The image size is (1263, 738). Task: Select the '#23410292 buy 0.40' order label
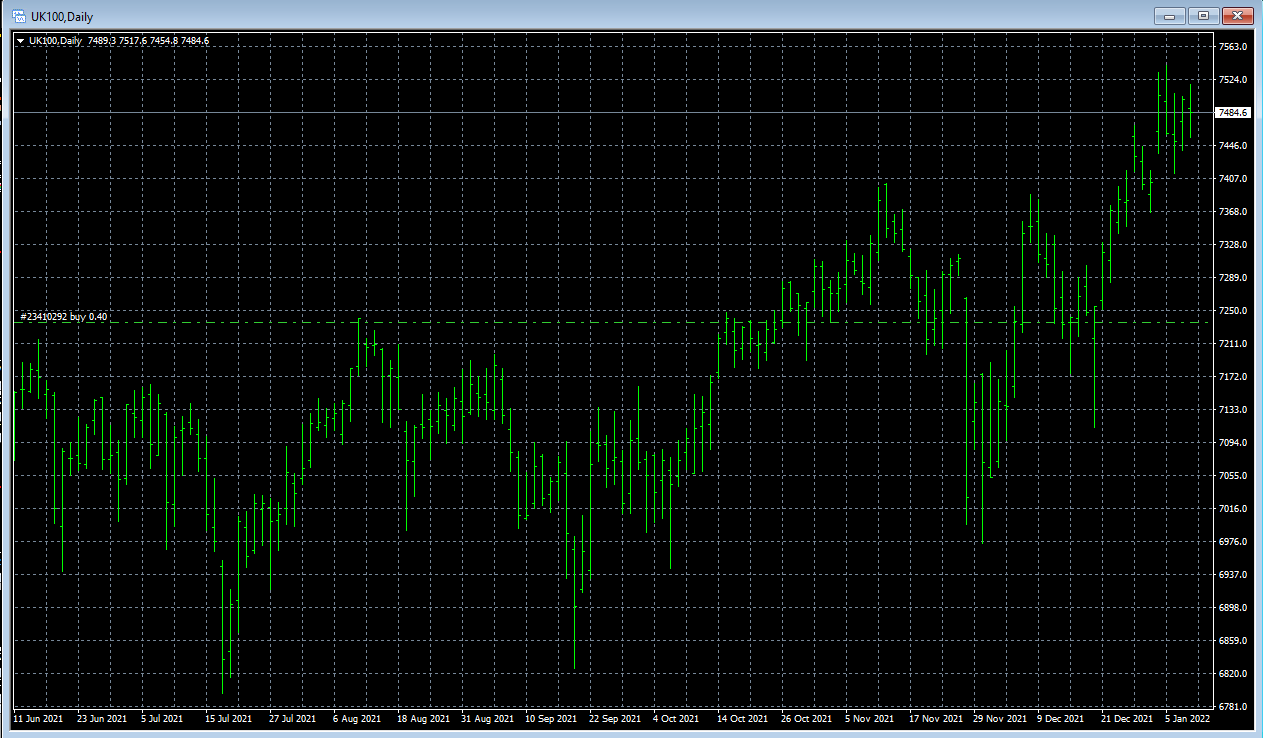(x=64, y=317)
